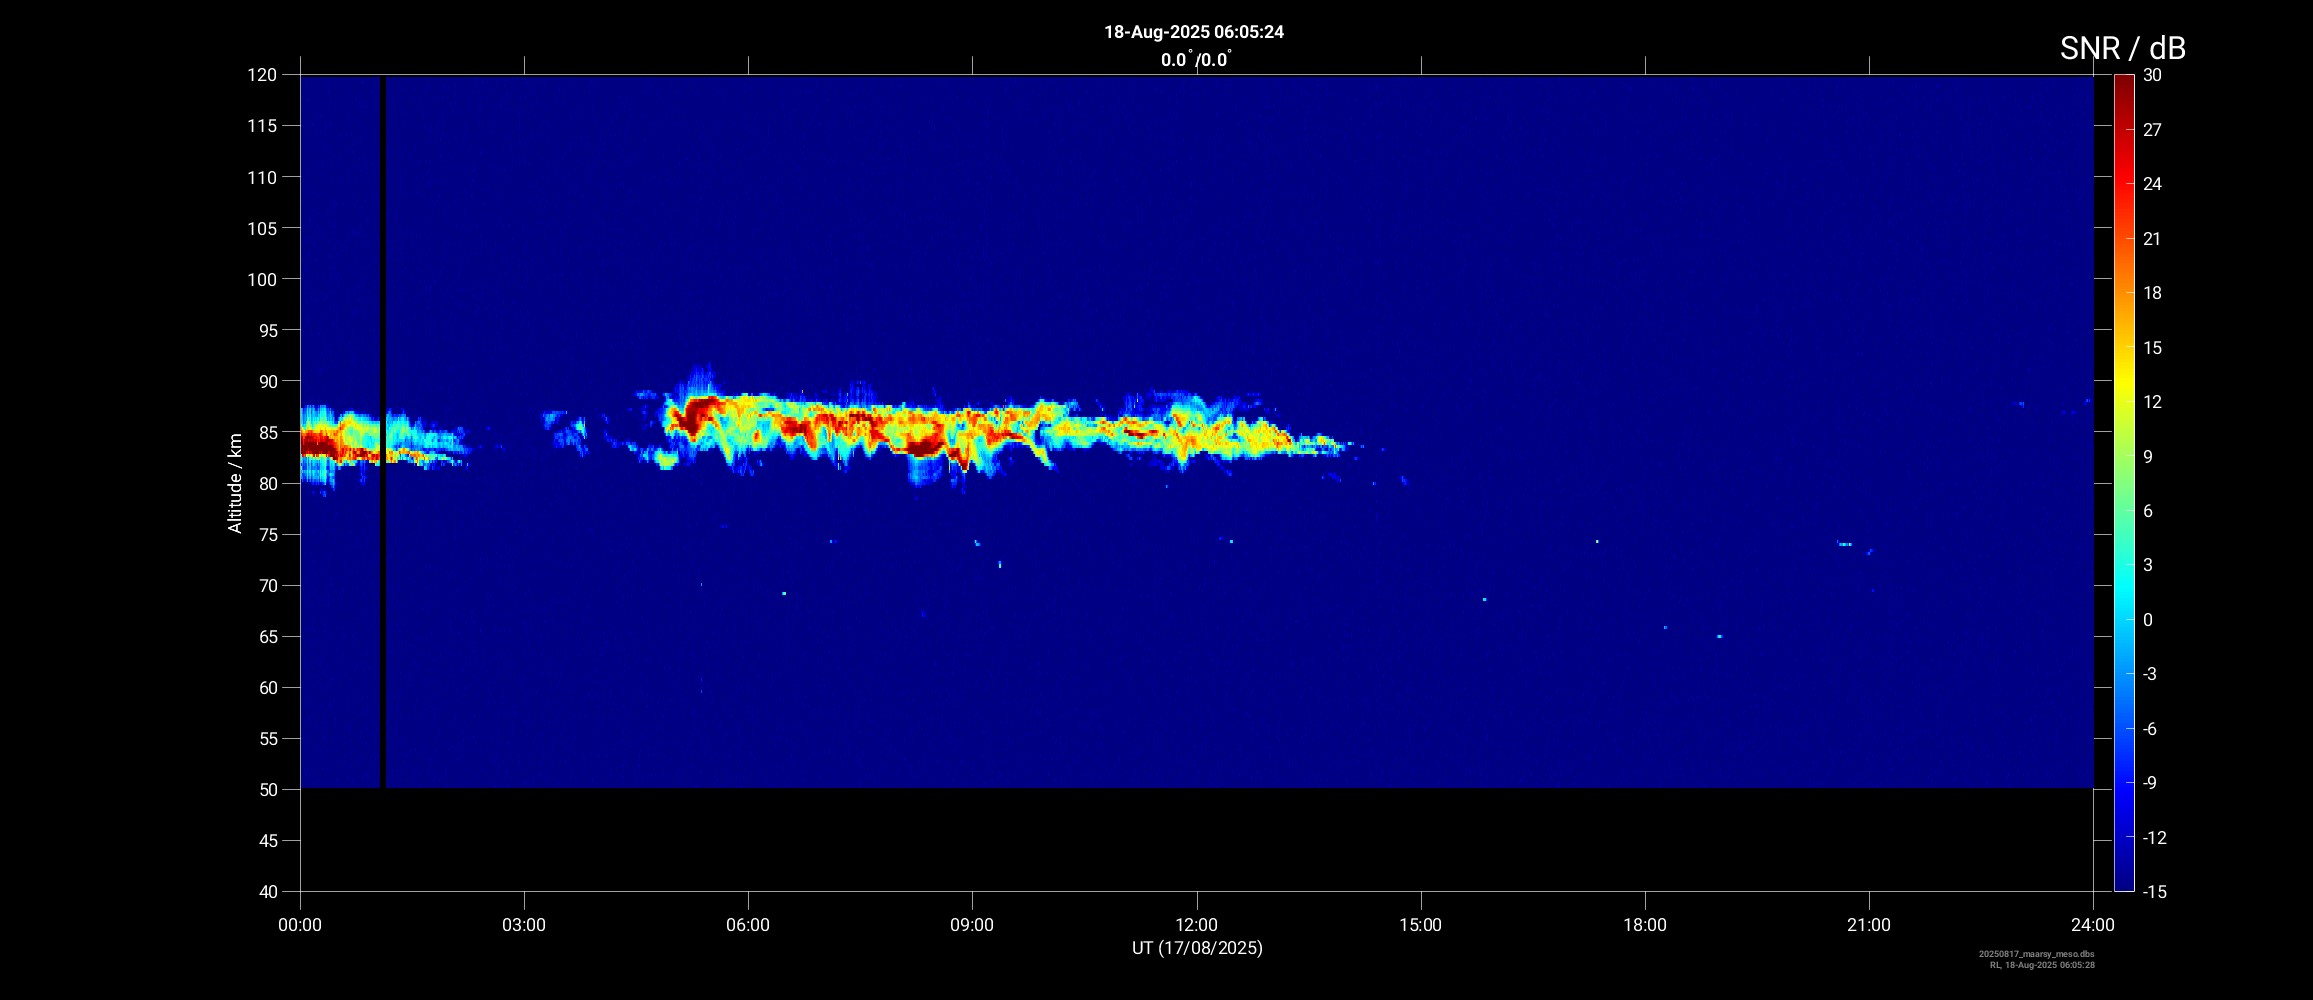Screen dimensions: 2313x1000
Task: Select colorbar tick value '9'
Action: pyautogui.click(x=2148, y=457)
